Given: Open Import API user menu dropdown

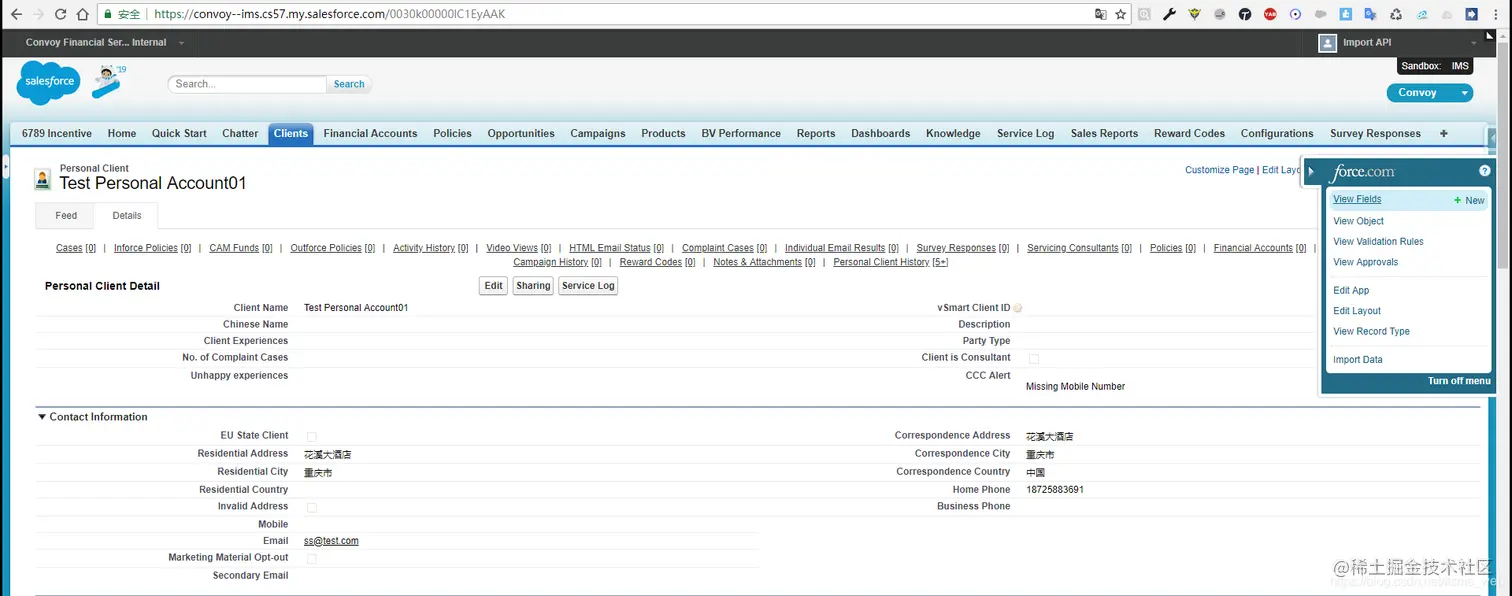Looking at the screenshot, I should point(1474,43).
